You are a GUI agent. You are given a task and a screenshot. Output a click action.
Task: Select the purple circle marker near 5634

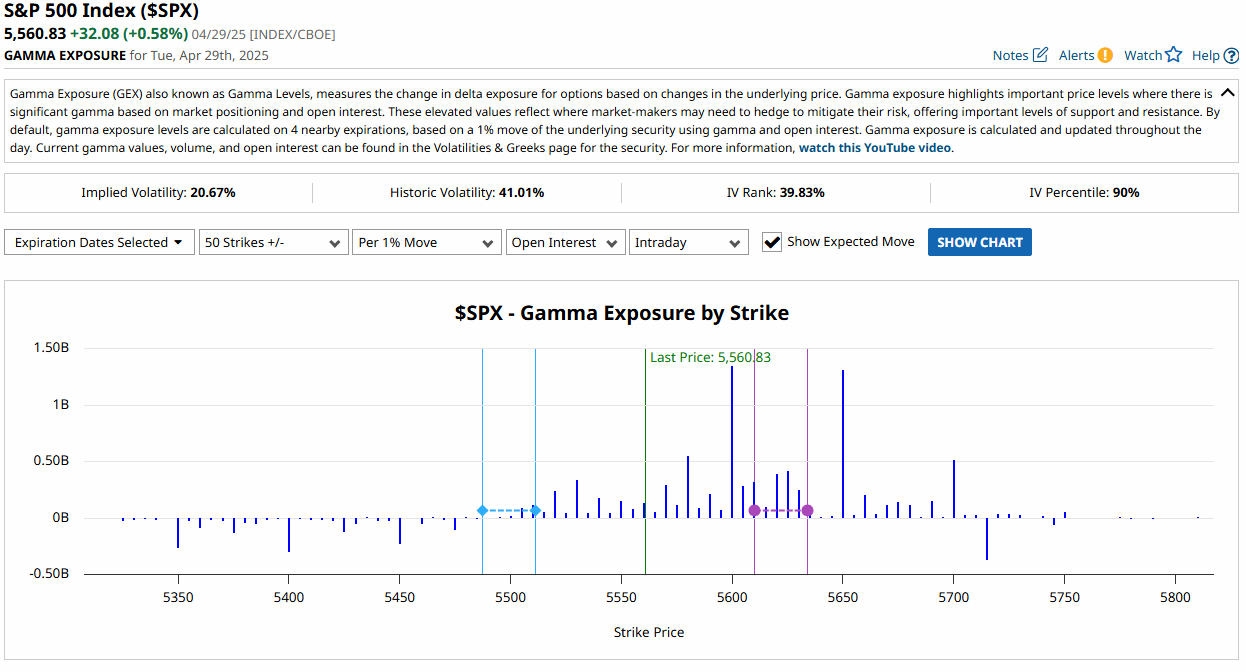point(807,511)
